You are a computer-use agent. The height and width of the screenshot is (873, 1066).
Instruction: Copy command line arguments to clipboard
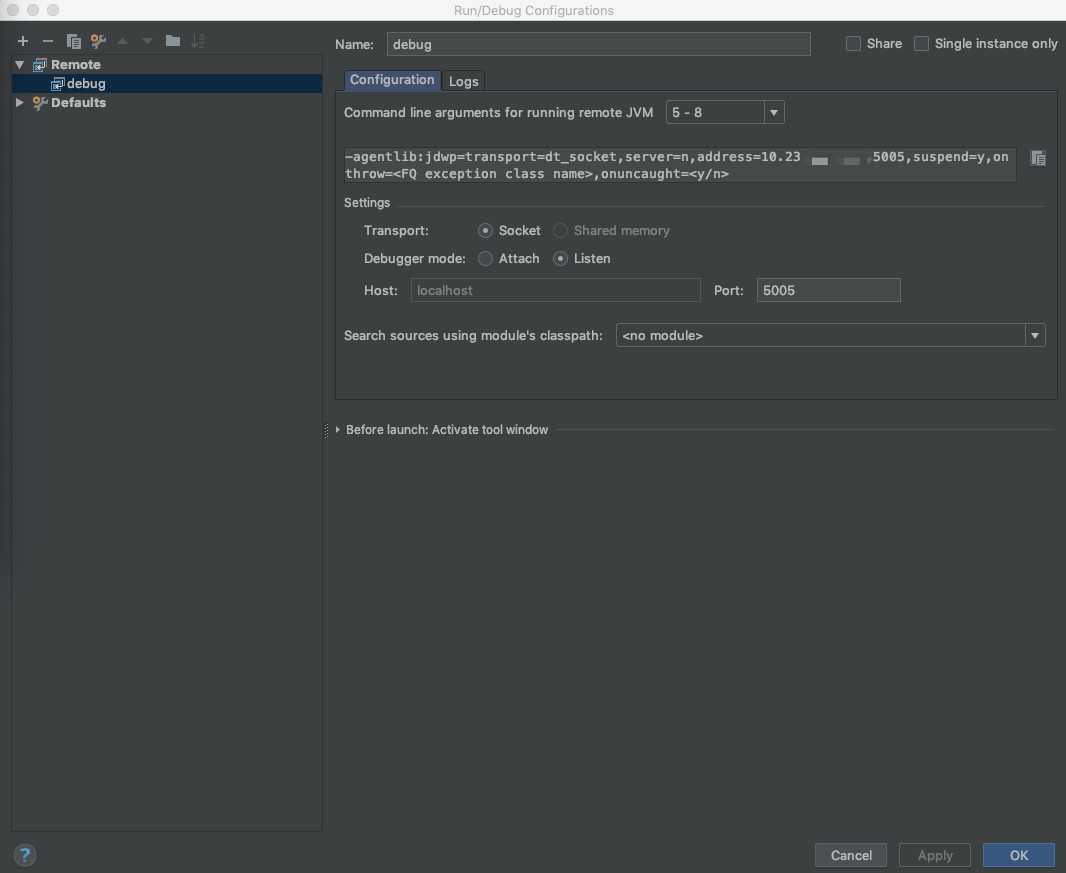(1037, 158)
